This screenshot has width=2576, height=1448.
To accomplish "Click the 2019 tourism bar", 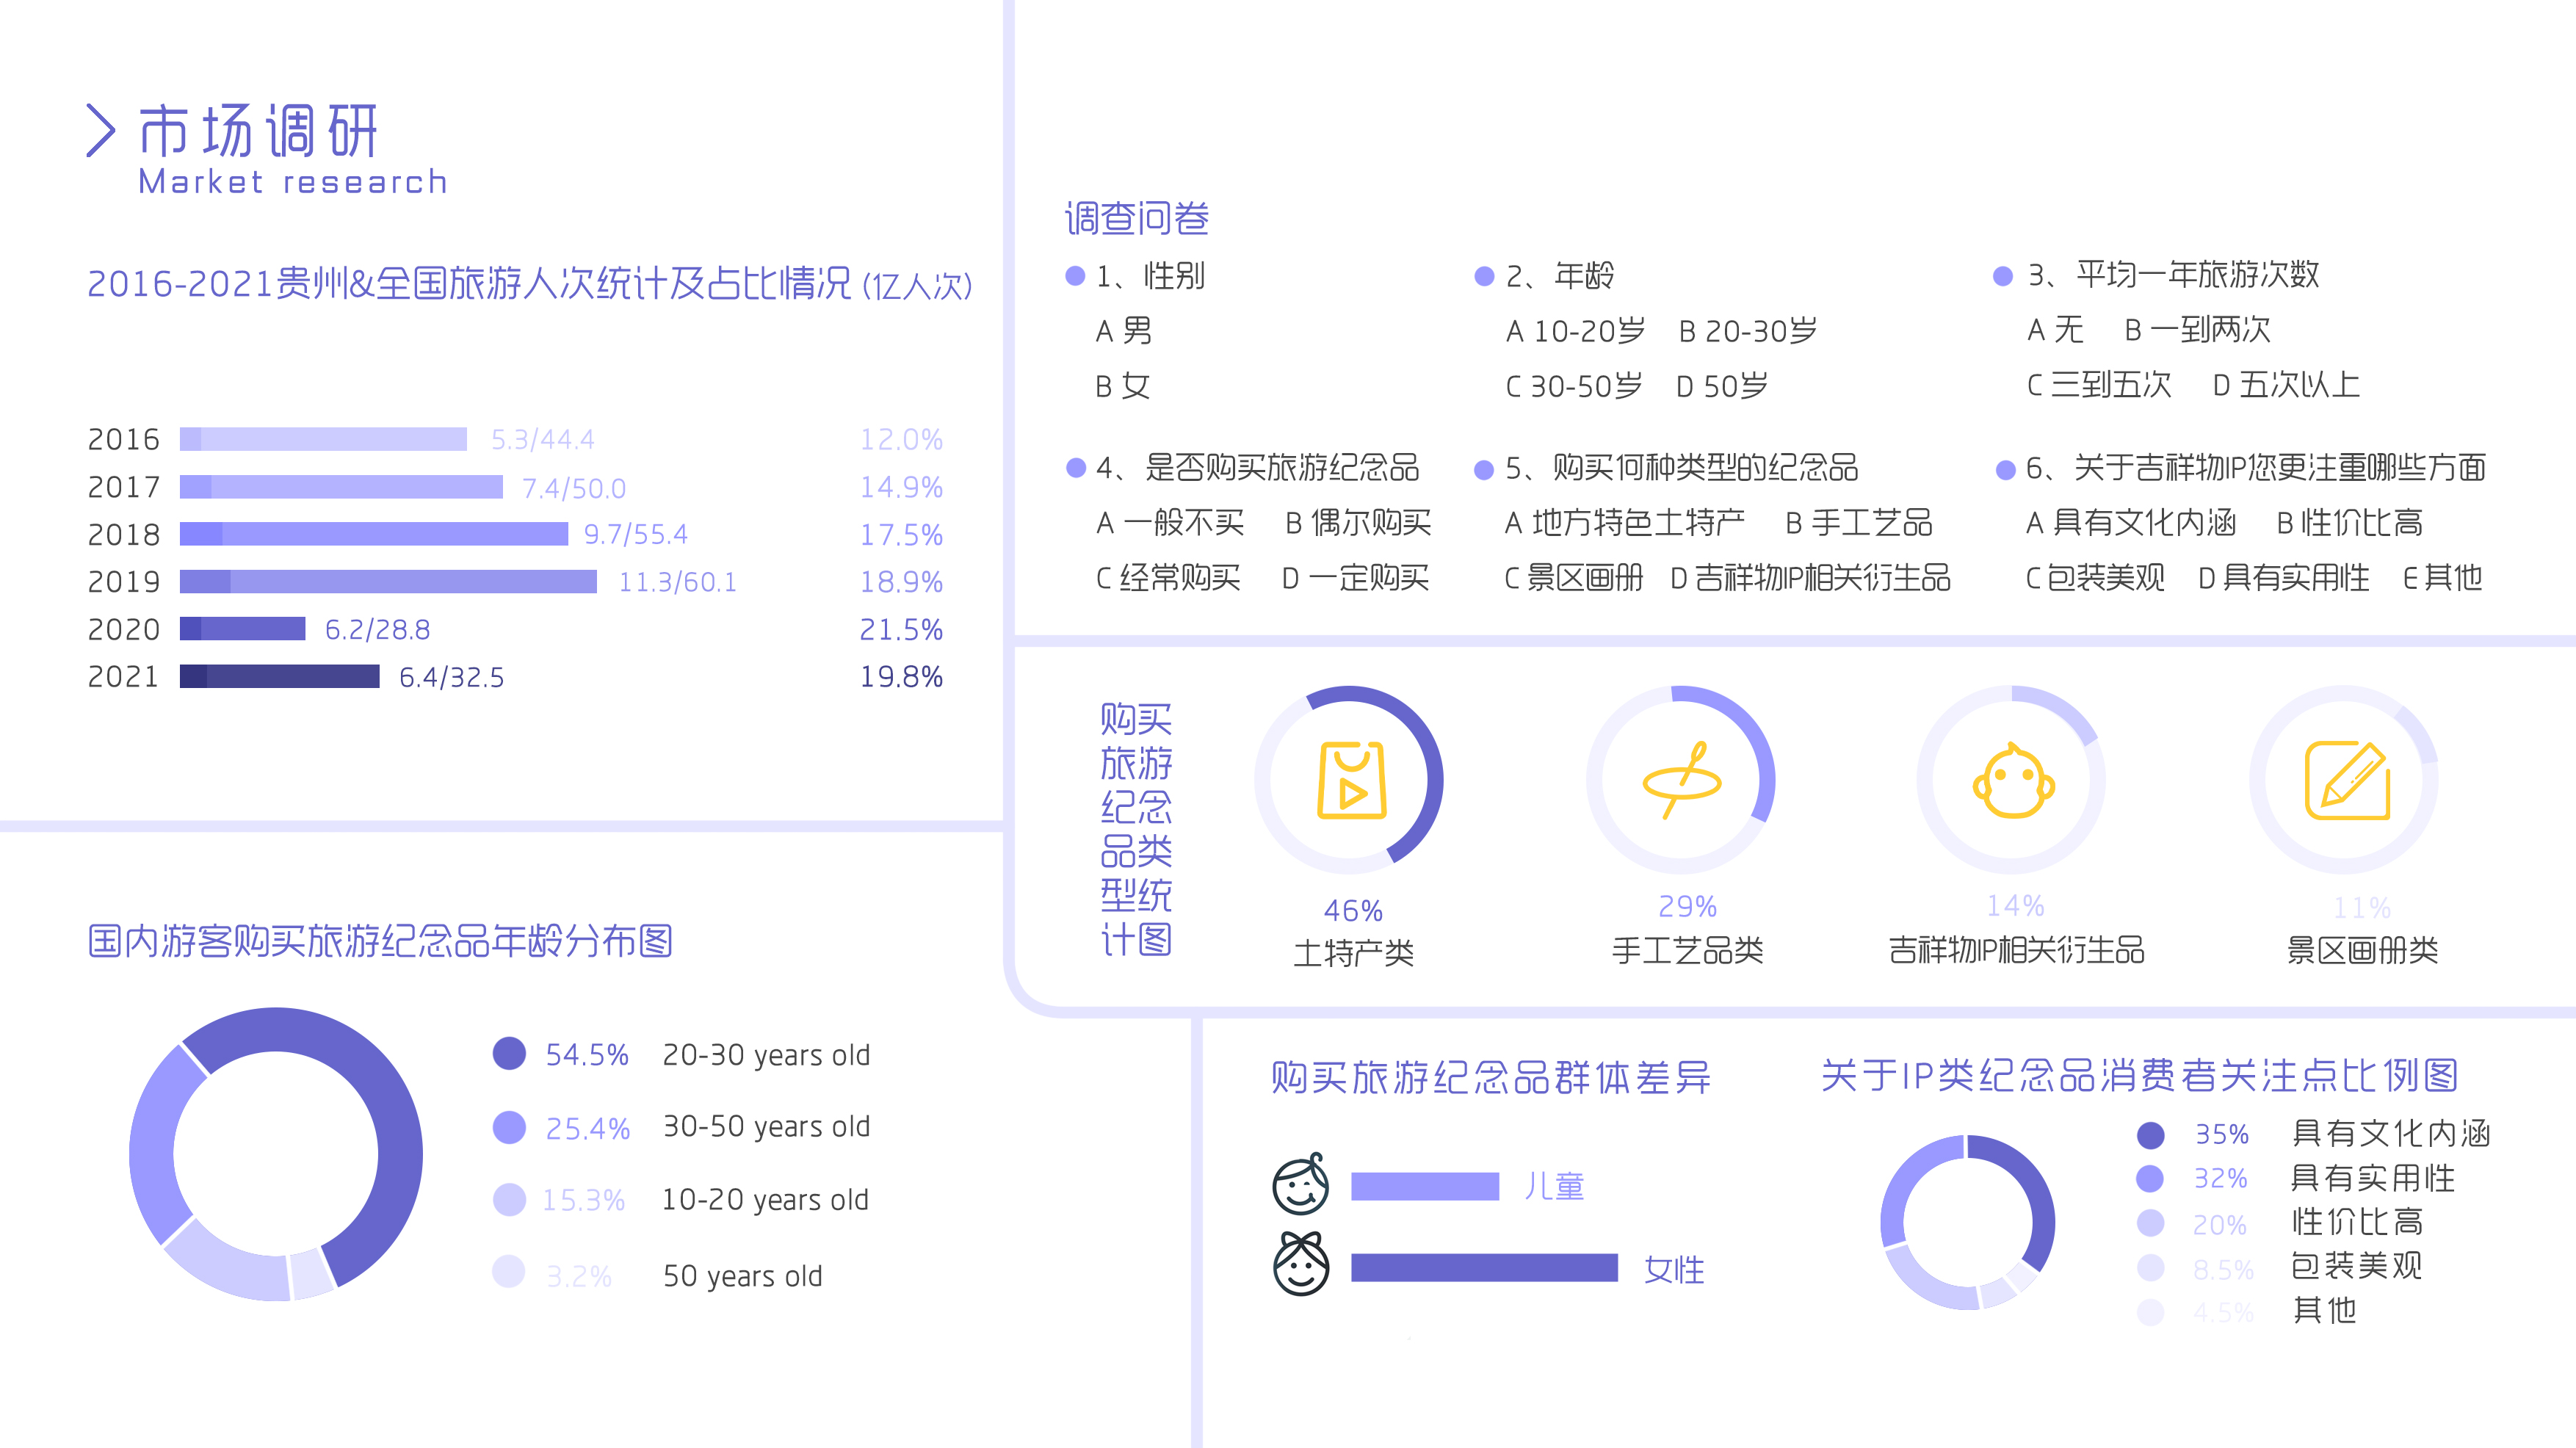I will click(x=388, y=581).
